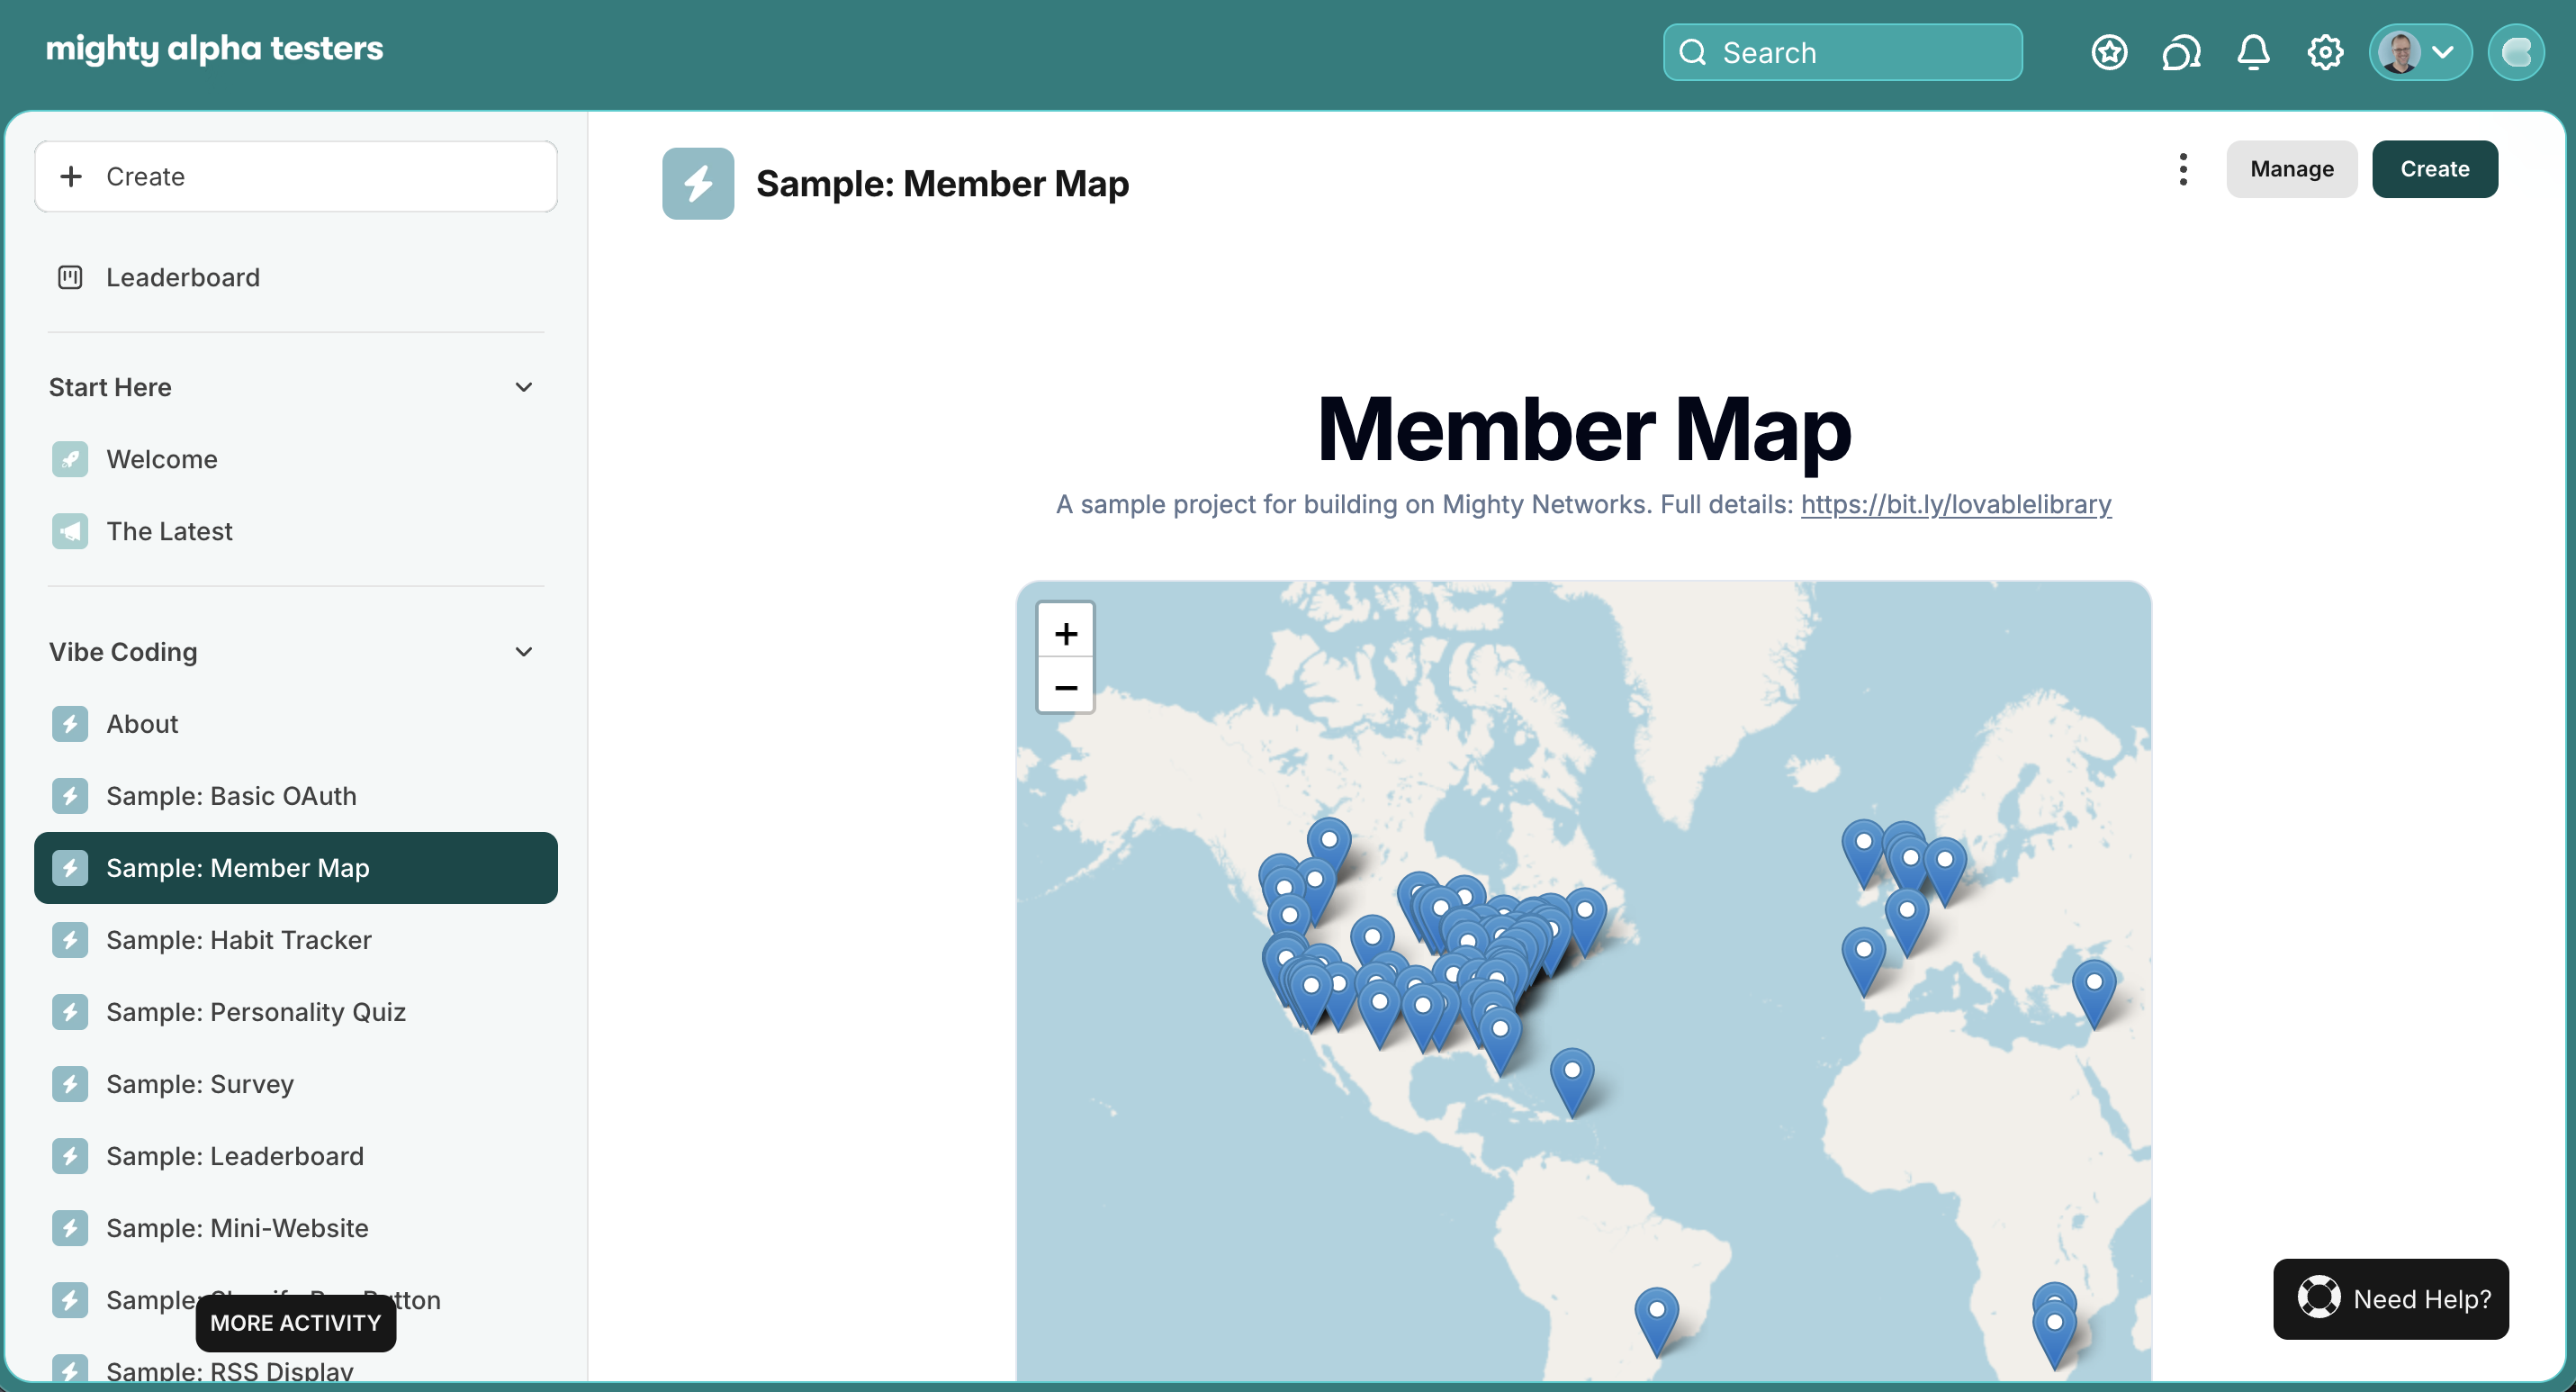Click the lightning icon beside page title
2576x1392 pixels.
[x=698, y=183]
